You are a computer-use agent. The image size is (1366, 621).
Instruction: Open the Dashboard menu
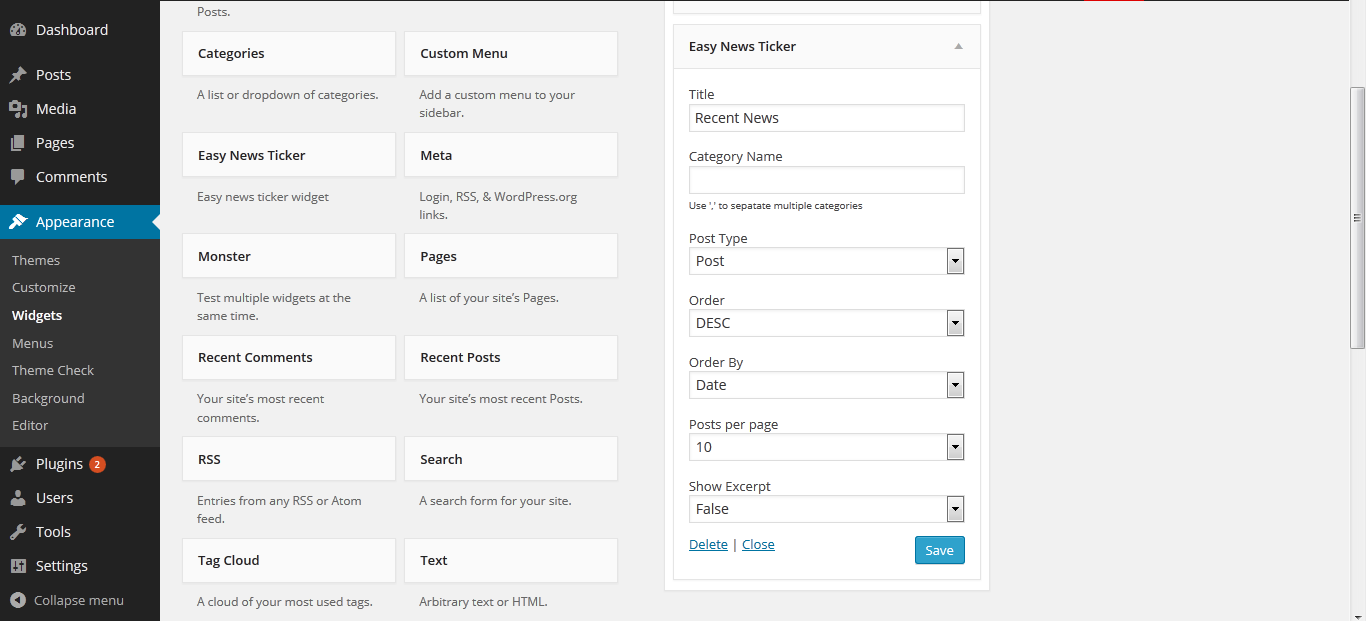tap(80, 30)
